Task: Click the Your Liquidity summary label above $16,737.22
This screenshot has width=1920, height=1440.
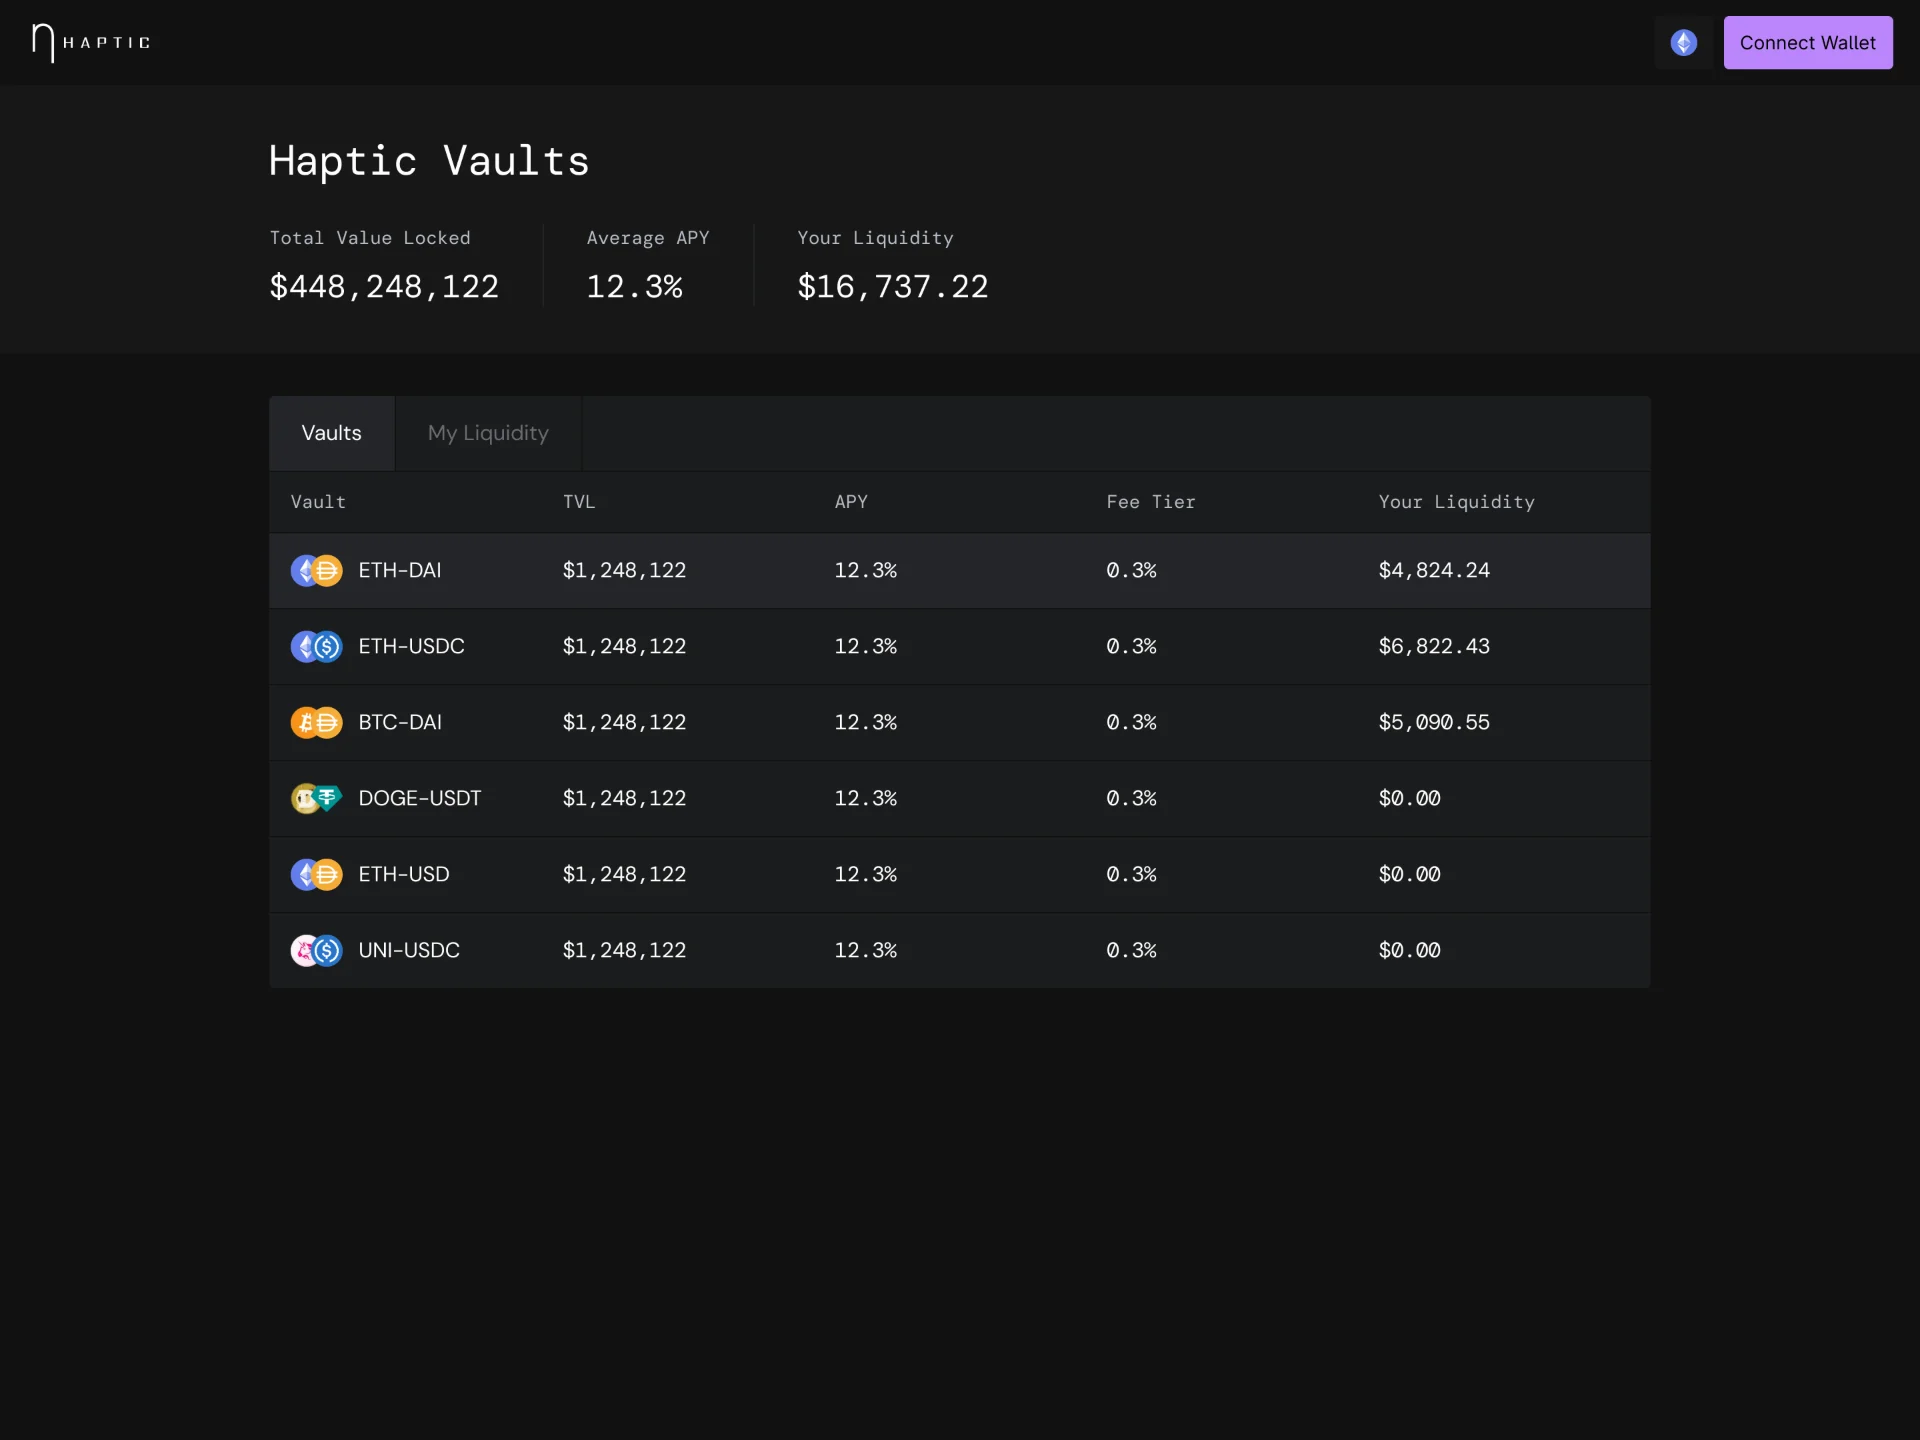Action: pos(875,238)
